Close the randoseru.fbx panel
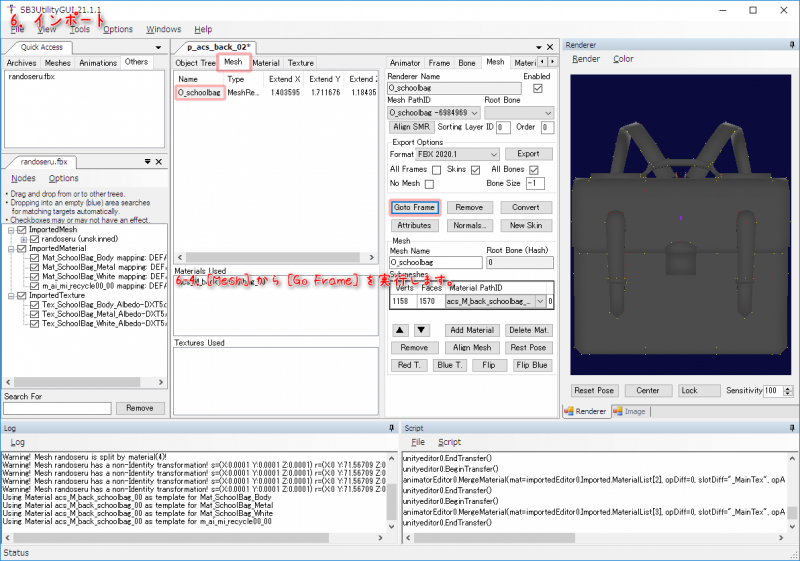 [158, 161]
